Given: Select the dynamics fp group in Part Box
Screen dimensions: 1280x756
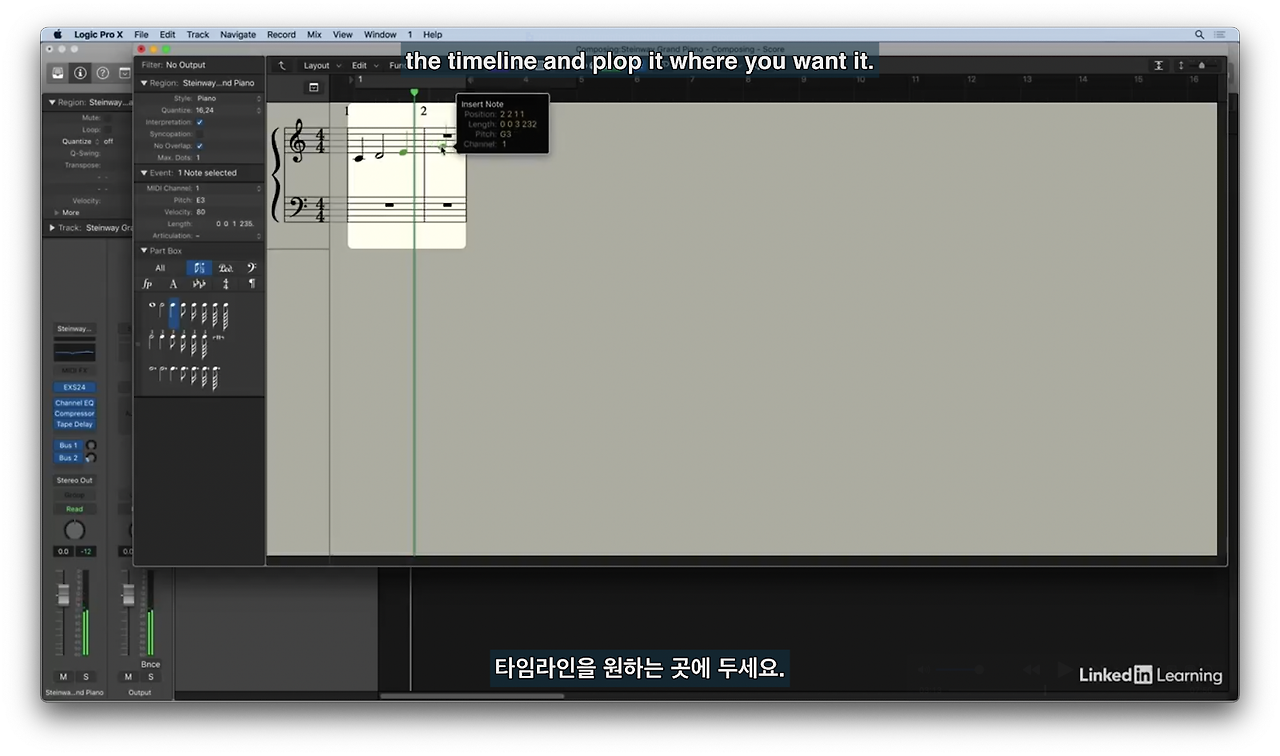Looking at the screenshot, I should click(x=147, y=284).
